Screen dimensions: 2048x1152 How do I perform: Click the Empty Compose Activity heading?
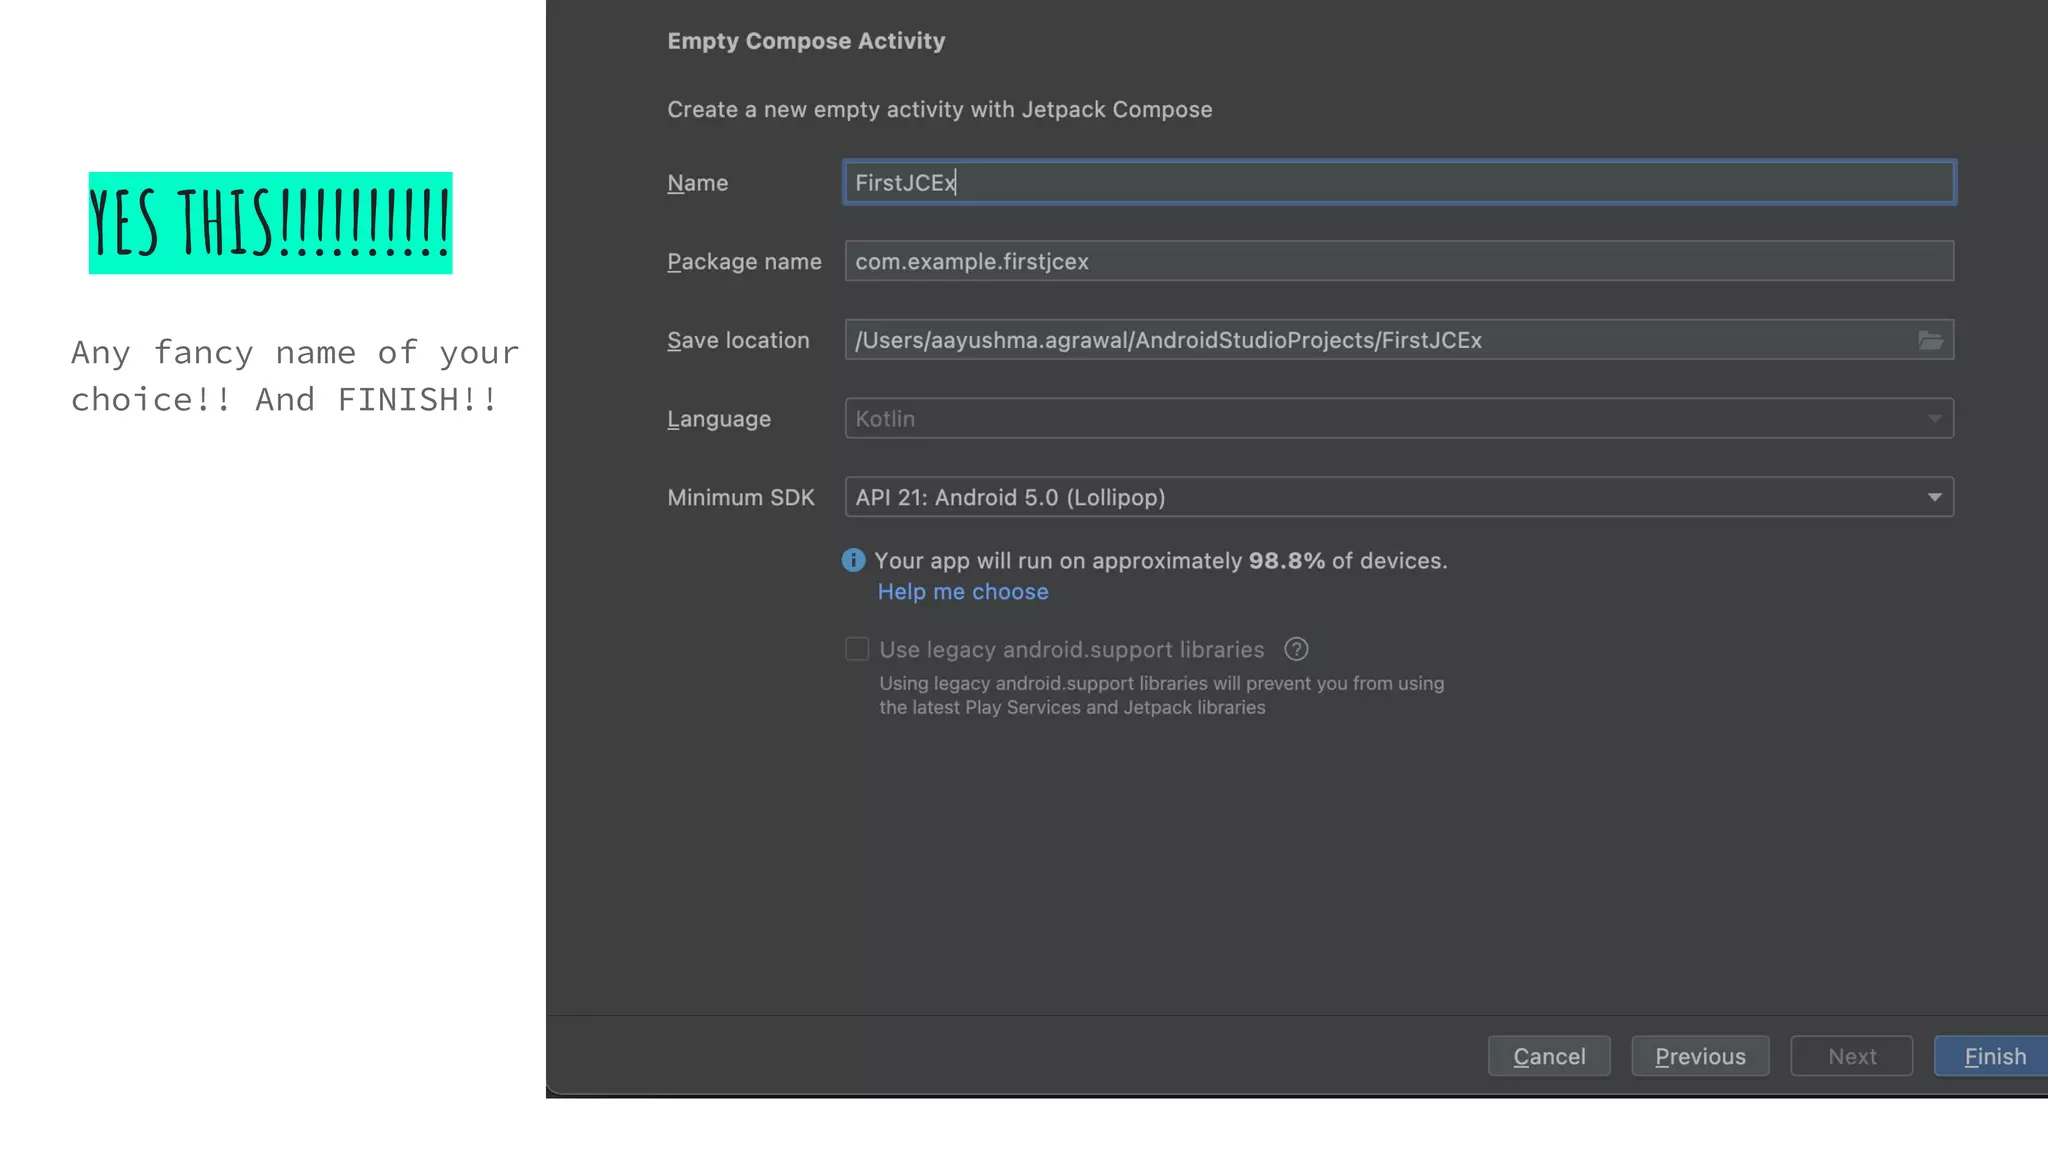click(x=805, y=41)
